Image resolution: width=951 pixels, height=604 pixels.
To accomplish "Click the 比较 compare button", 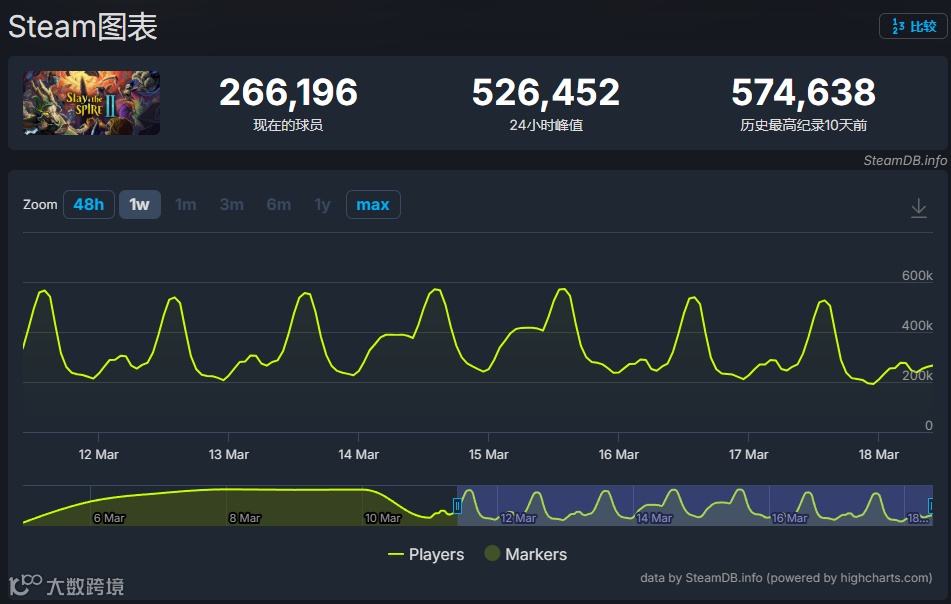I will [x=913, y=26].
